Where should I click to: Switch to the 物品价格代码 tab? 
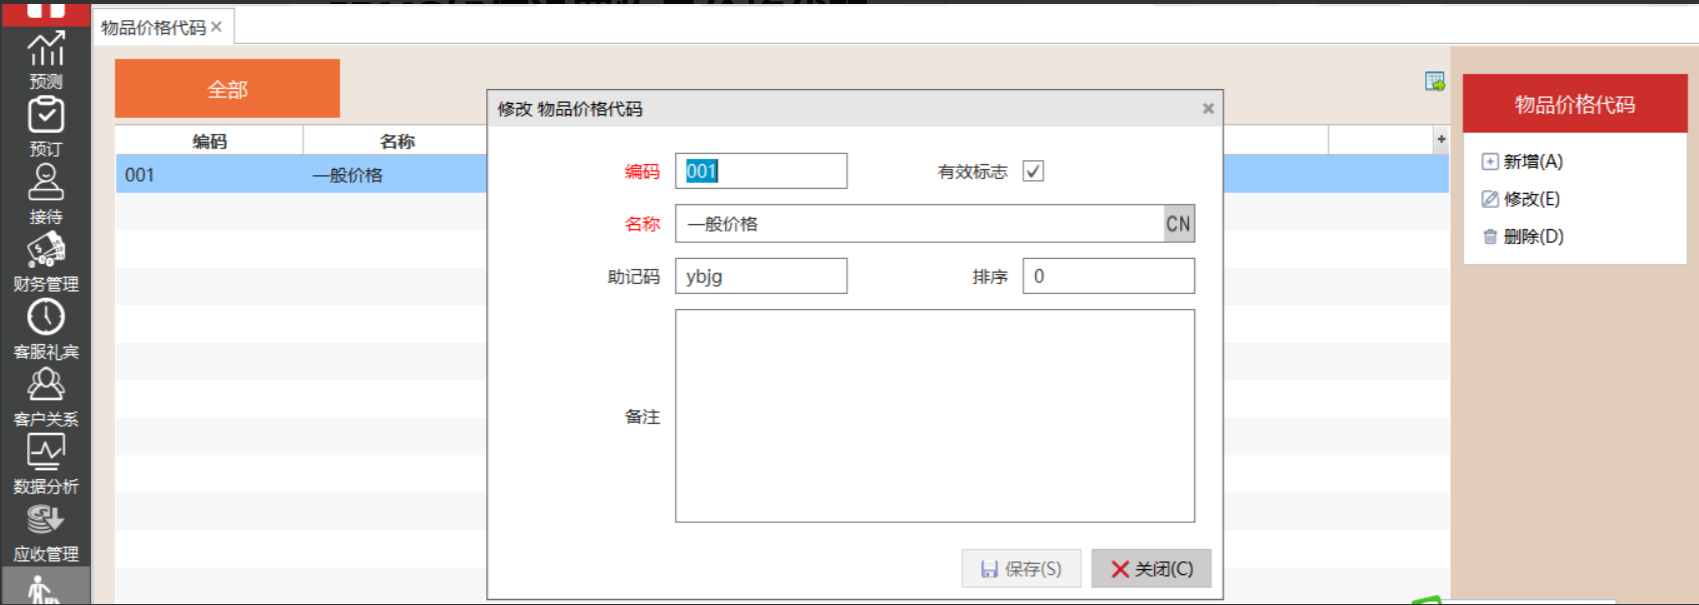tap(153, 28)
